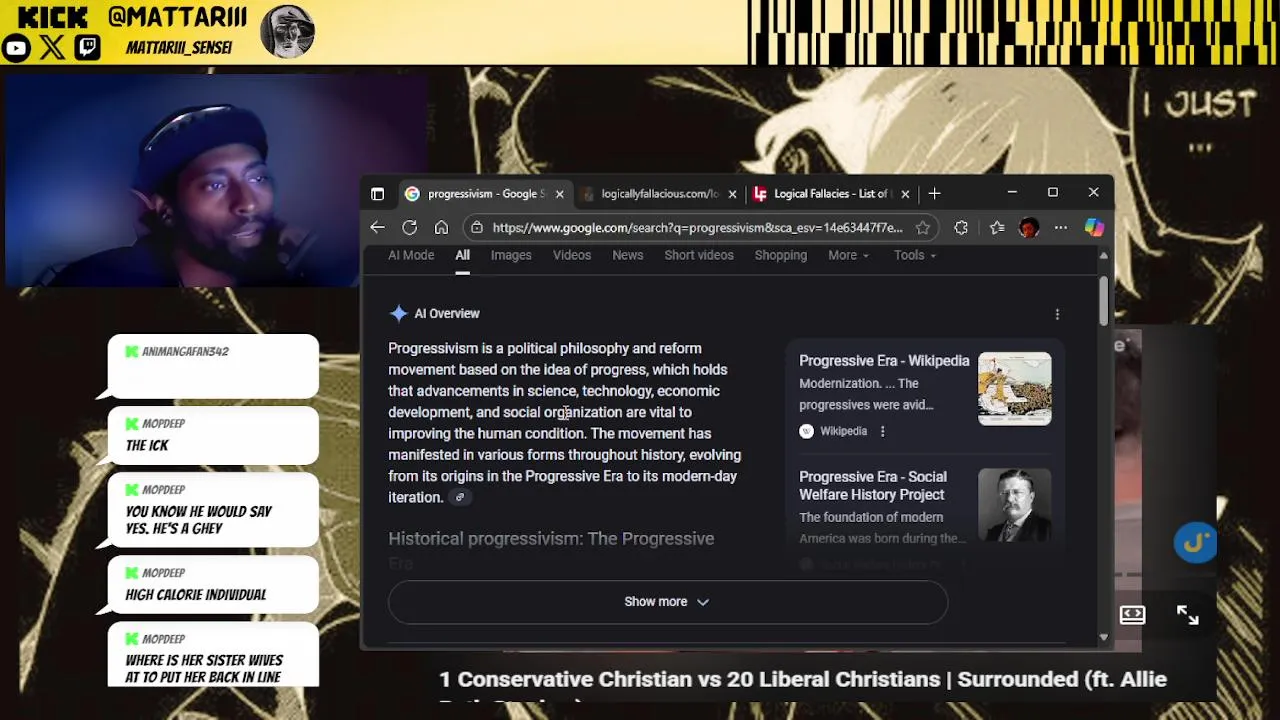Select the Short videos search tab

[x=699, y=255]
